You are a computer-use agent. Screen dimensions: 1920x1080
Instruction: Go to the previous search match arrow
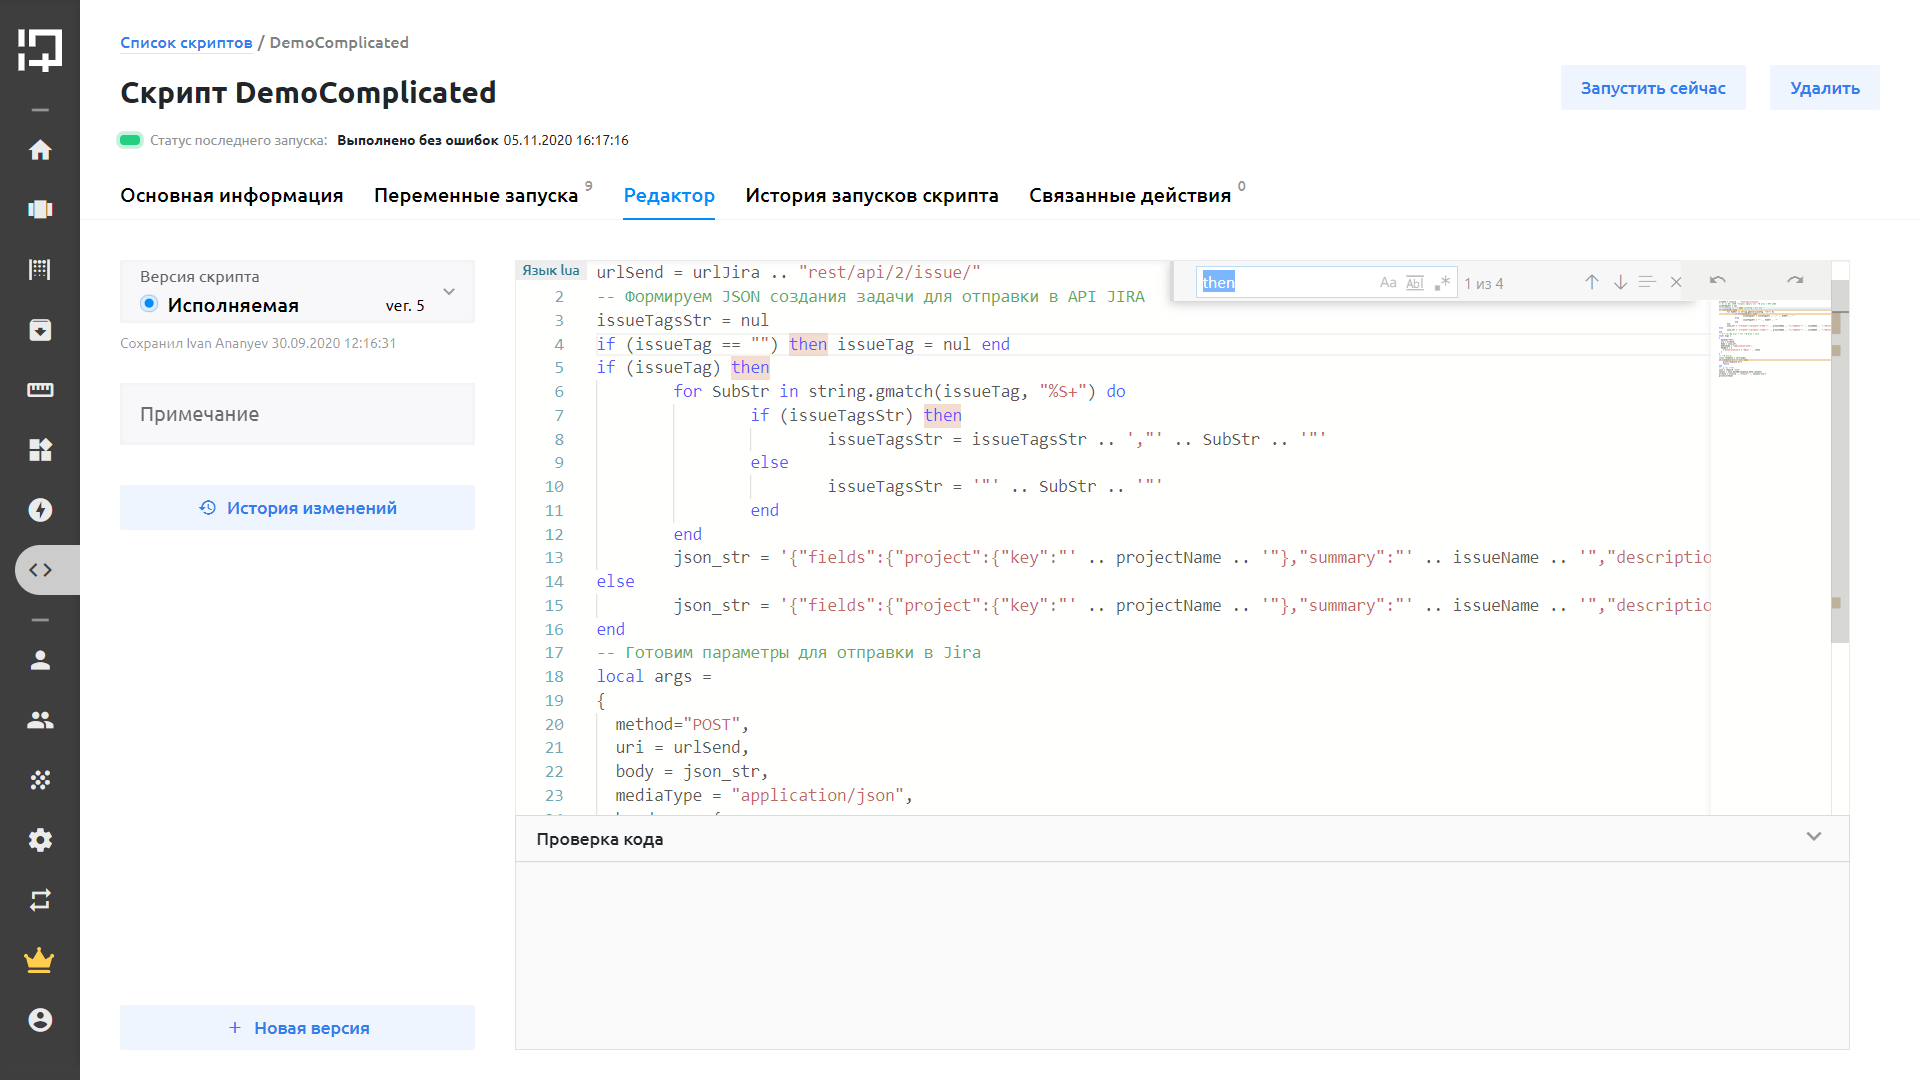1592,283
